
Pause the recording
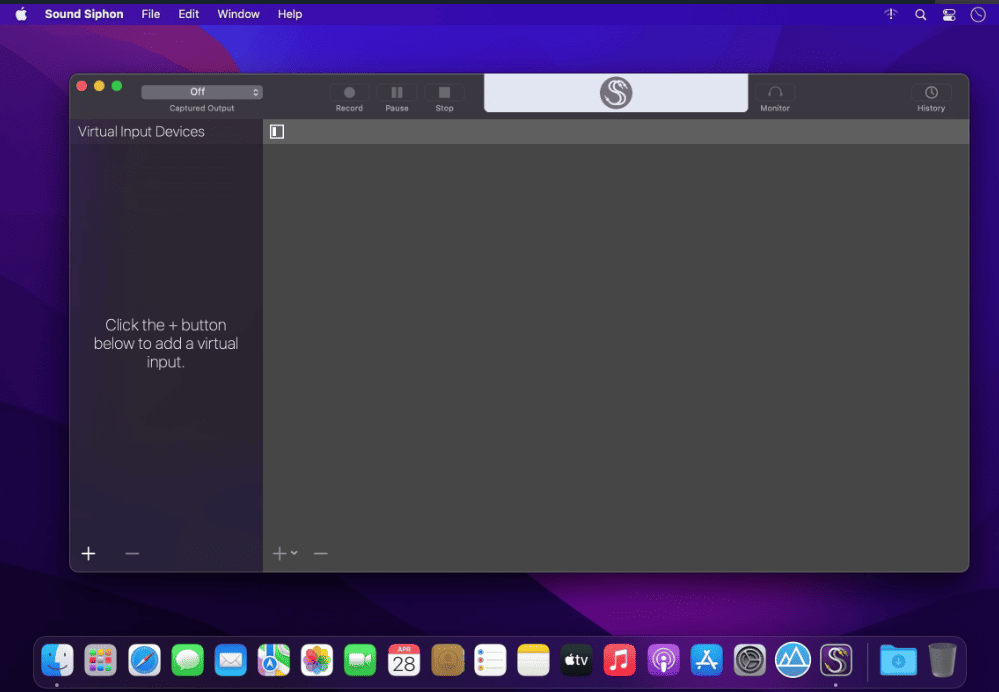[x=396, y=93]
